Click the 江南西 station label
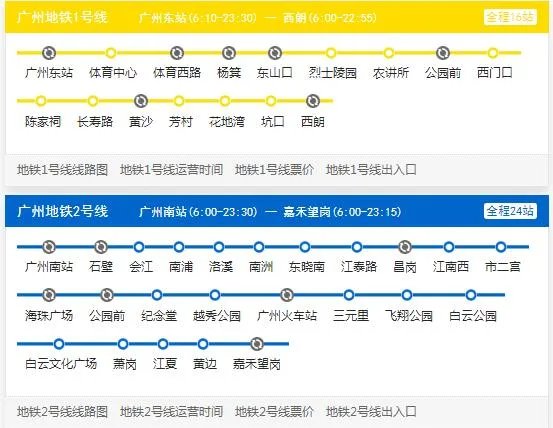This screenshot has width=553, height=428. click(451, 267)
